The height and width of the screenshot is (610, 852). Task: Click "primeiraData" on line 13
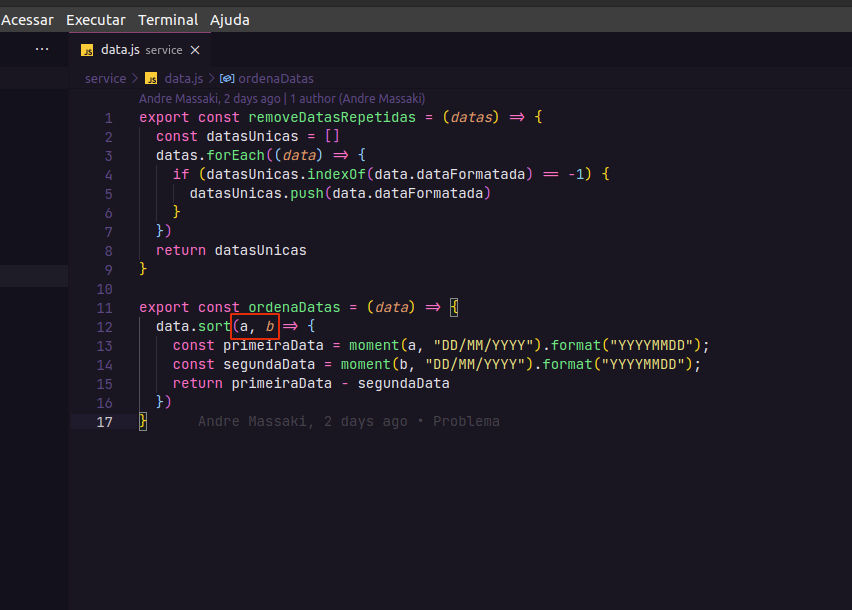[x=273, y=345]
